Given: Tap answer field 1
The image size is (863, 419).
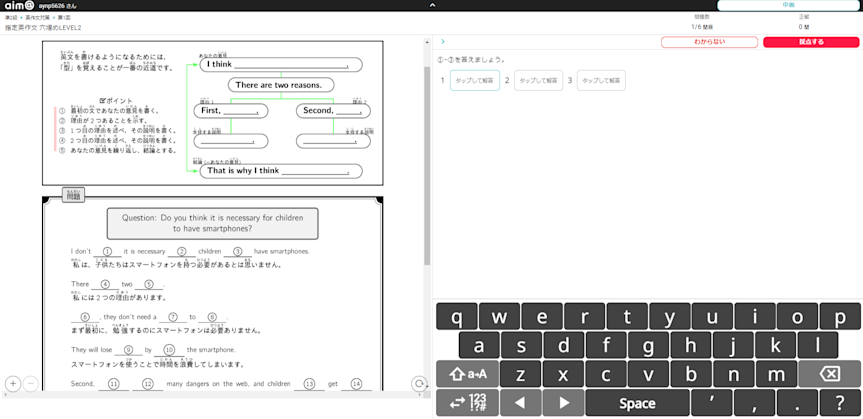Looking at the screenshot, I should (x=474, y=80).
